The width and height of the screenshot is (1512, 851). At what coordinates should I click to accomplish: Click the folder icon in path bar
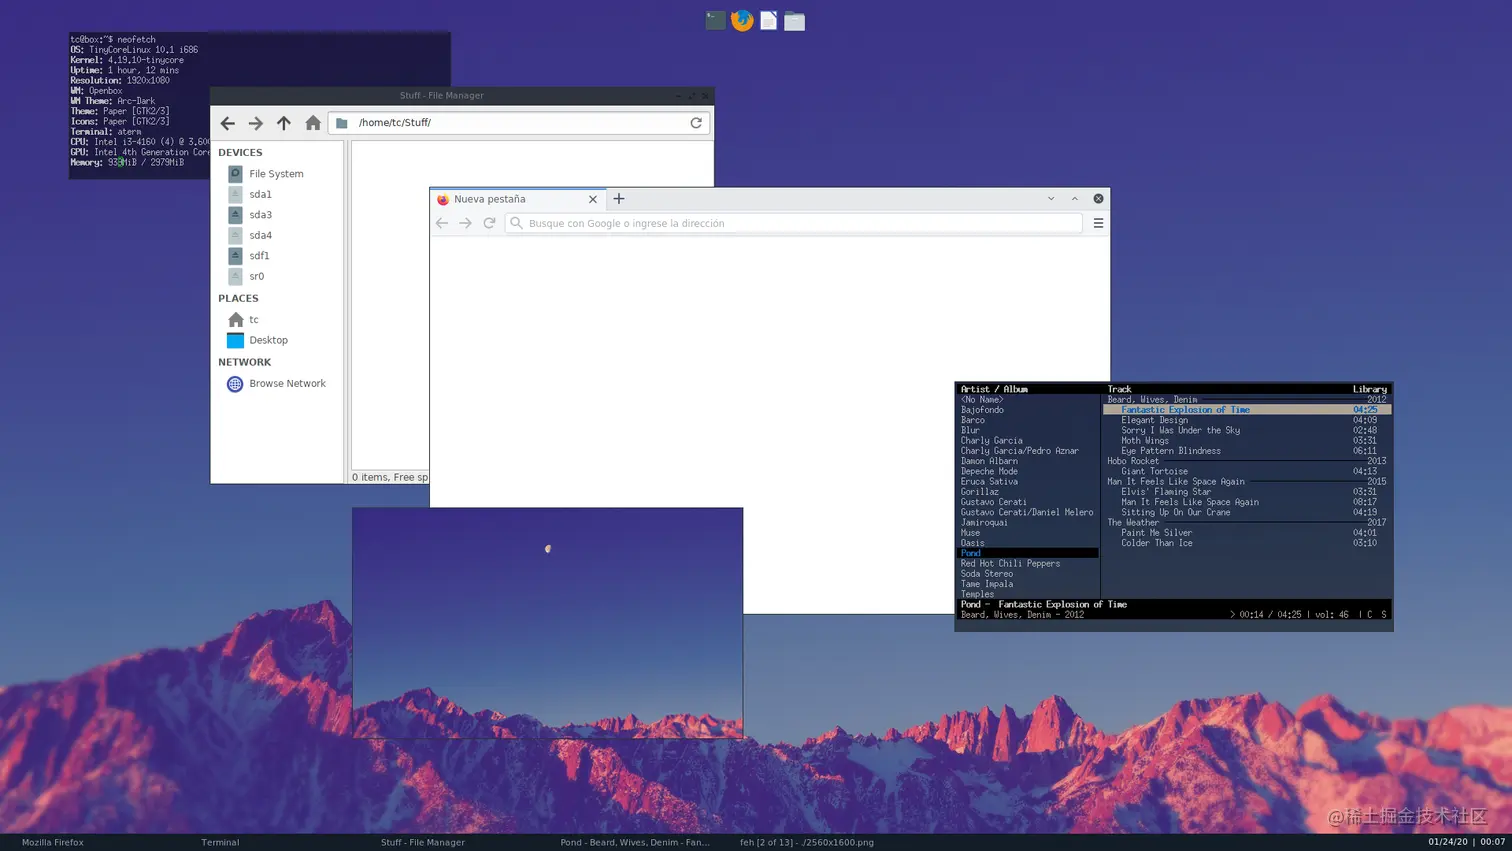342,123
